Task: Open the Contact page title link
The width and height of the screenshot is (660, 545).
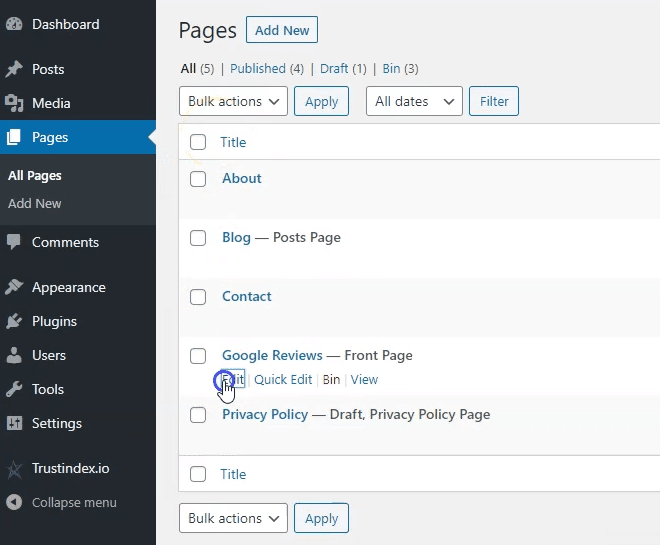Action: click(247, 296)
